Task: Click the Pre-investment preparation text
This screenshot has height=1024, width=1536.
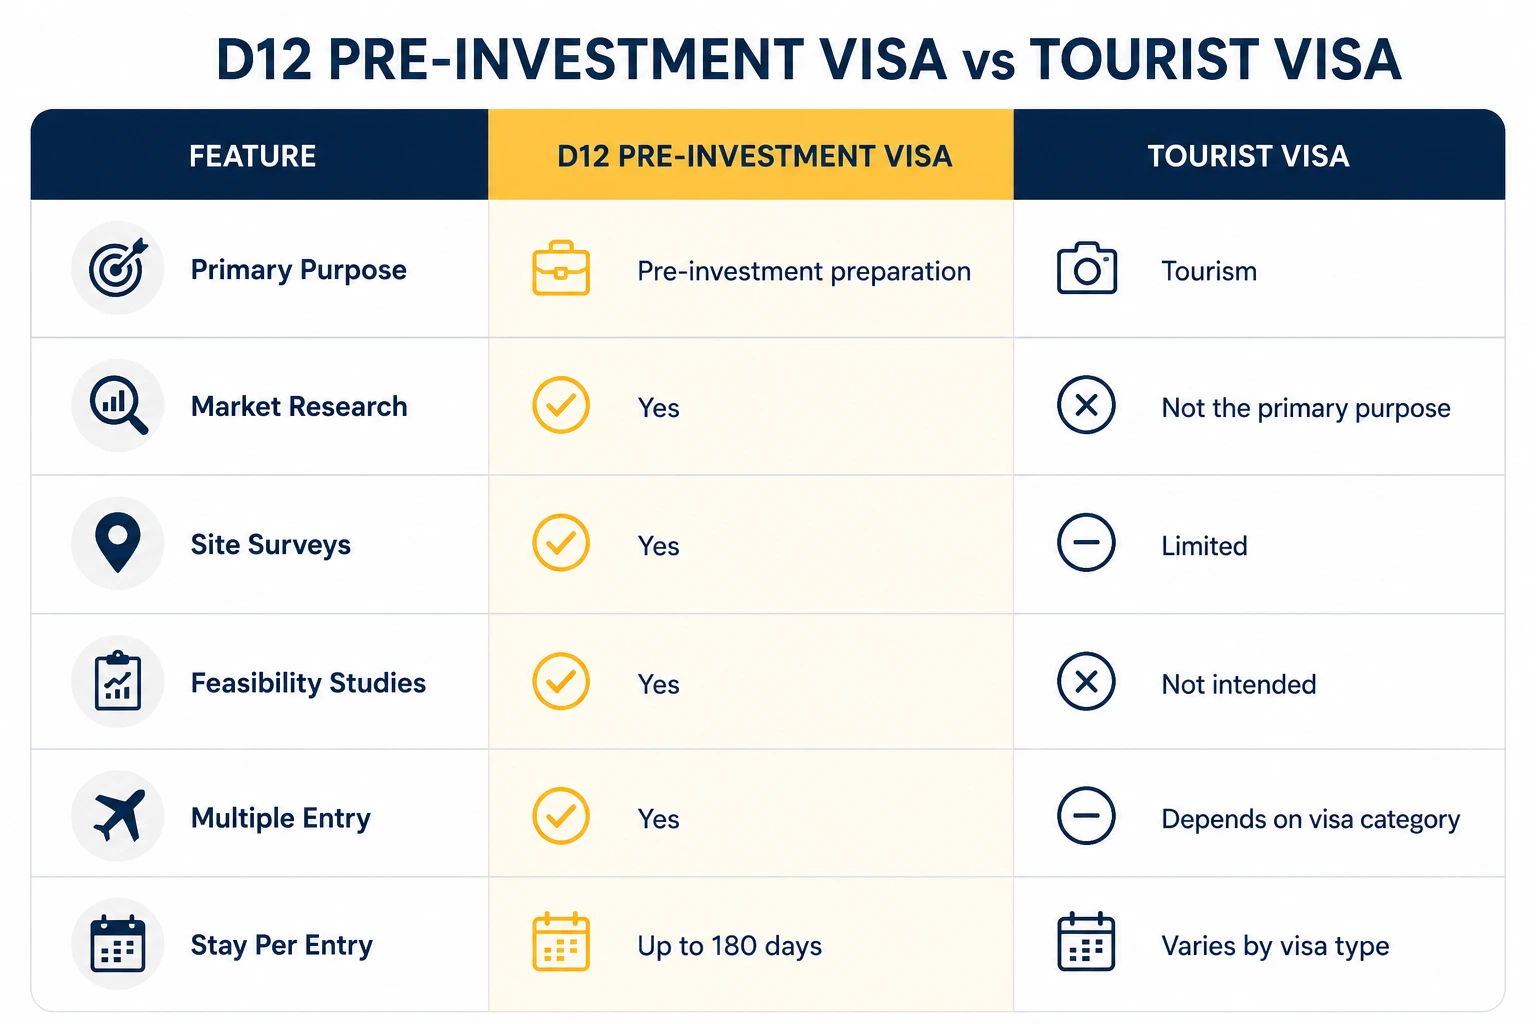Action: click(x=804, y=272)
